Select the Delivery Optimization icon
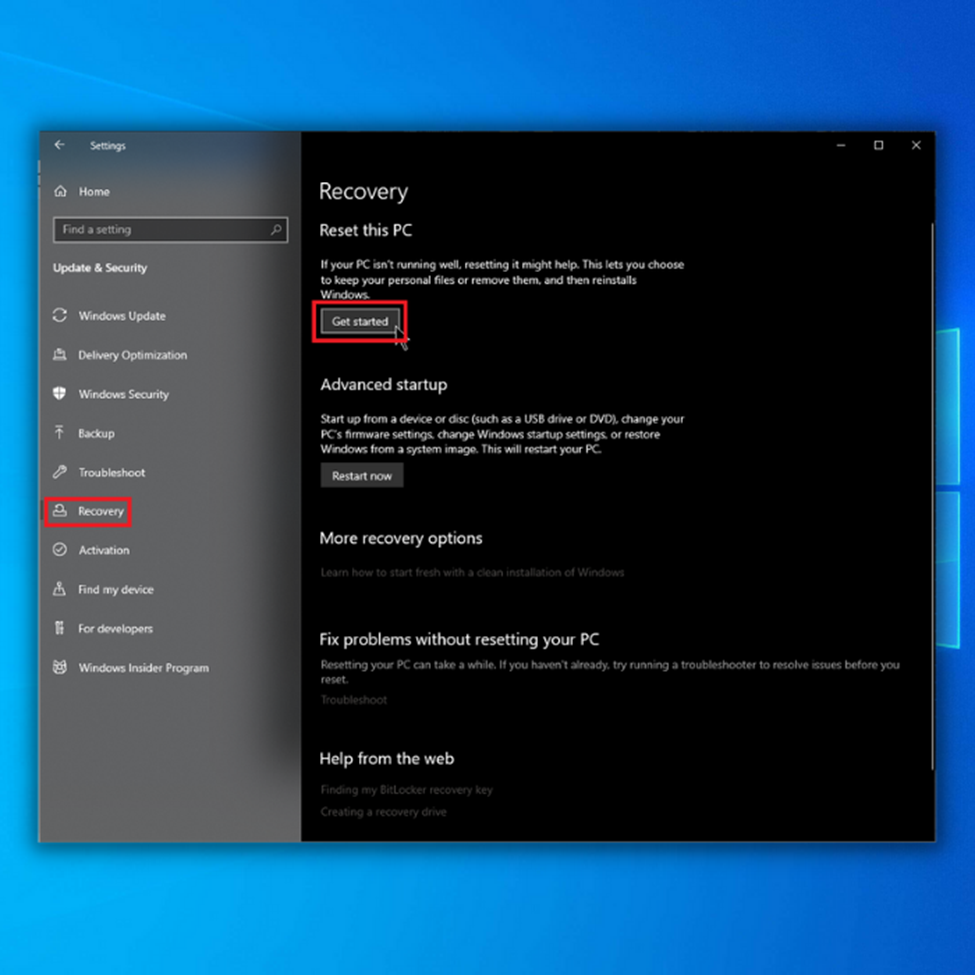975x975 pixels. coord(60,354)
